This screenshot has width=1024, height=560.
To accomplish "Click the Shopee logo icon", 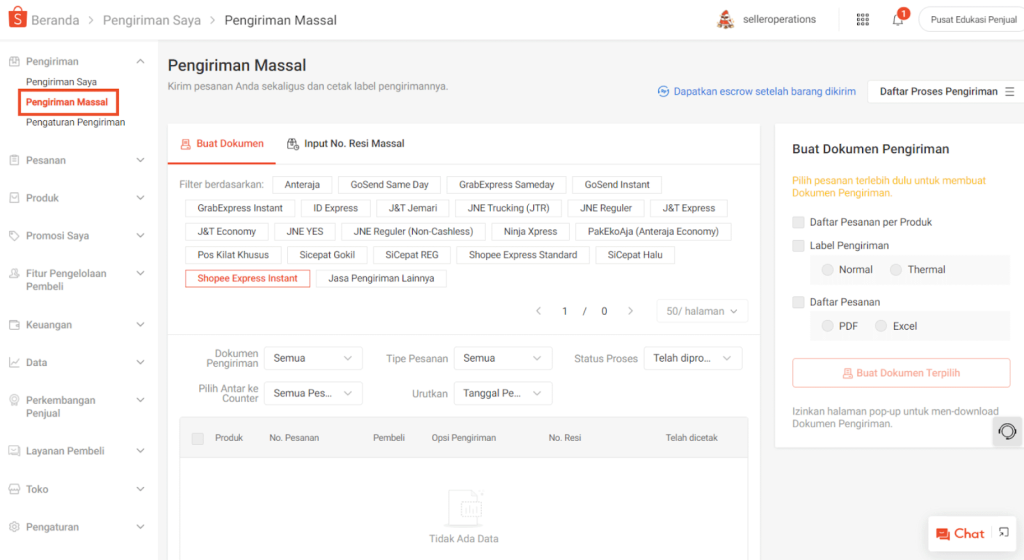I will pyautogui.click(x=18, y=18).
